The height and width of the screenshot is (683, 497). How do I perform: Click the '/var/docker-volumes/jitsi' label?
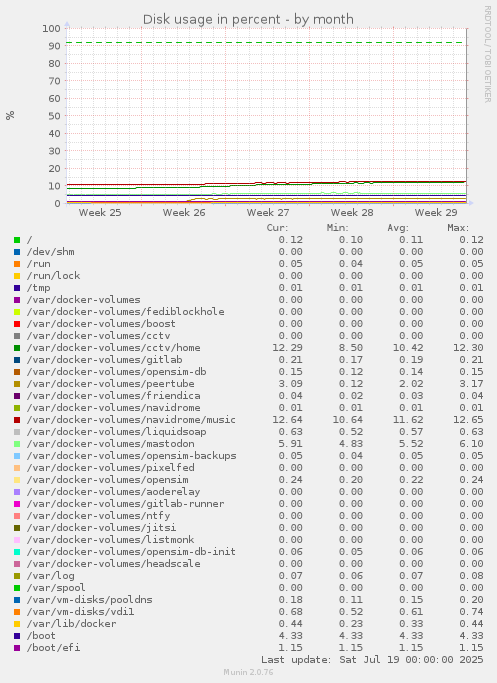pyautogui.click(x=101, y=528)
